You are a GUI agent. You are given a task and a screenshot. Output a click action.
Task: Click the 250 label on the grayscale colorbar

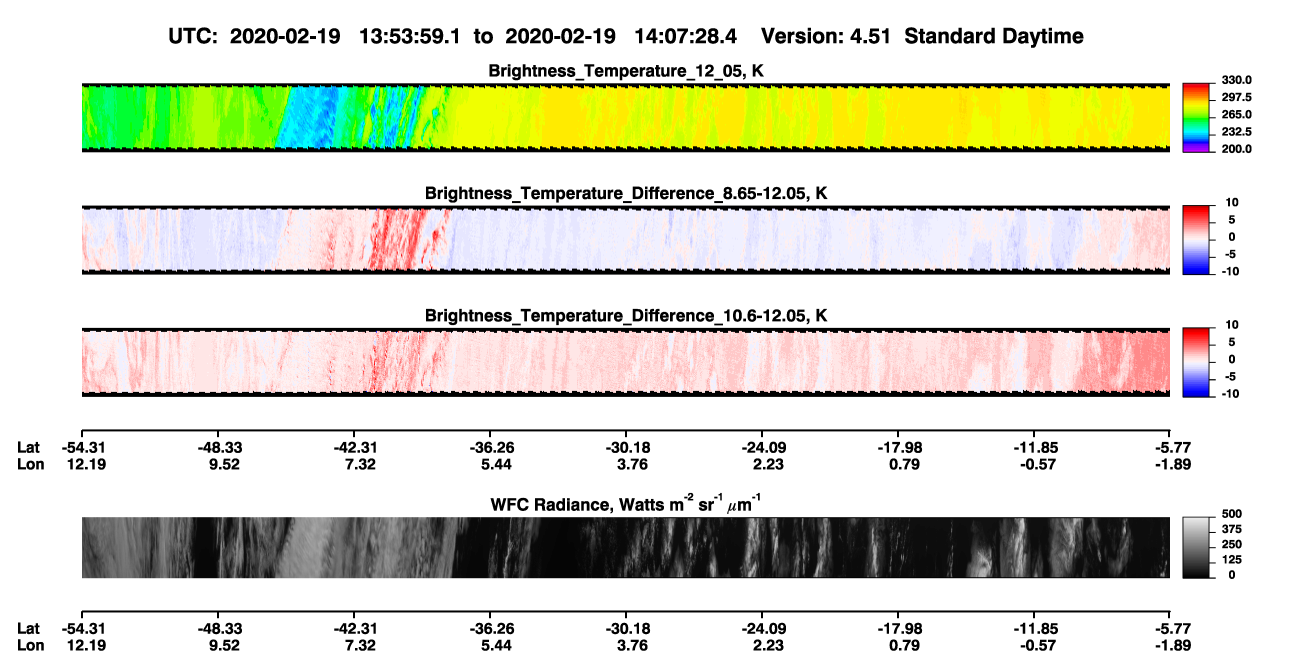tap(1230, 545)
